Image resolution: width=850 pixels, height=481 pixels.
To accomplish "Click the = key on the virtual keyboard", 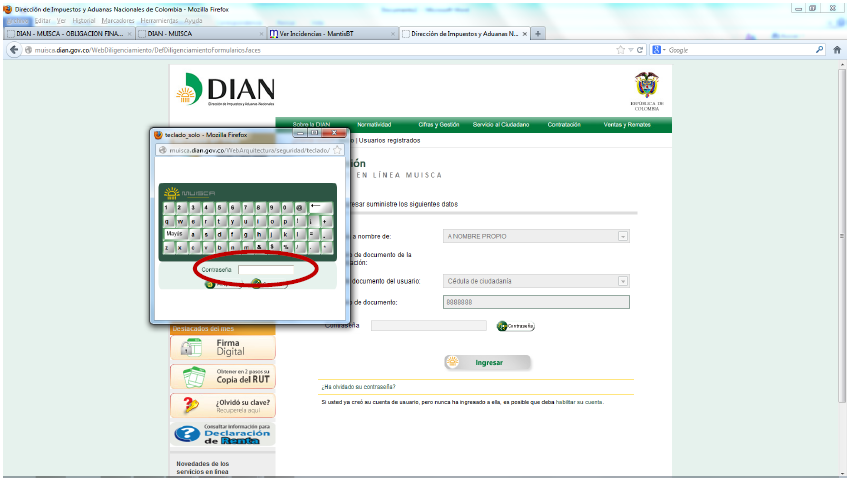I will pyautogui.click(x=313, y=234).
